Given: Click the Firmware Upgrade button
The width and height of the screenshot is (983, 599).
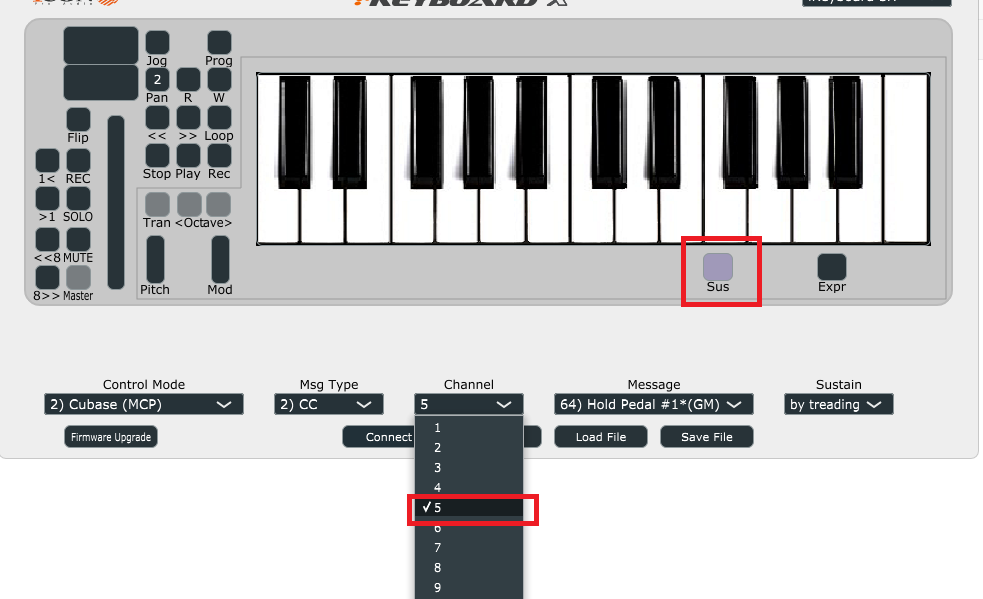Looking at the screenshot, I should pyautogui.click(x=111, y=437).
